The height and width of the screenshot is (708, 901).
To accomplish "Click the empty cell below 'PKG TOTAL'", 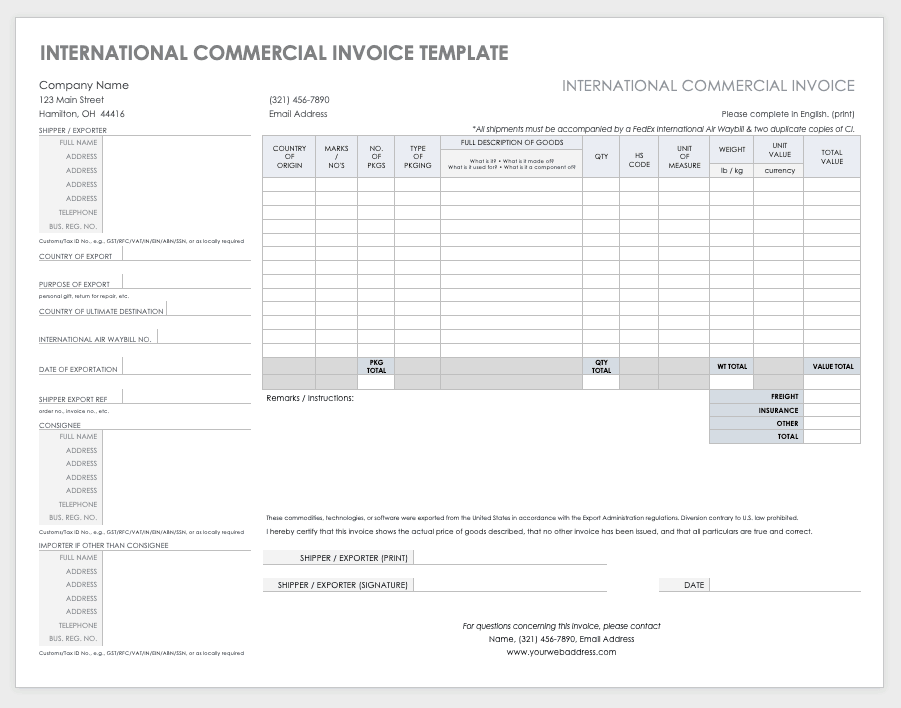I will (x=376, y=382).
